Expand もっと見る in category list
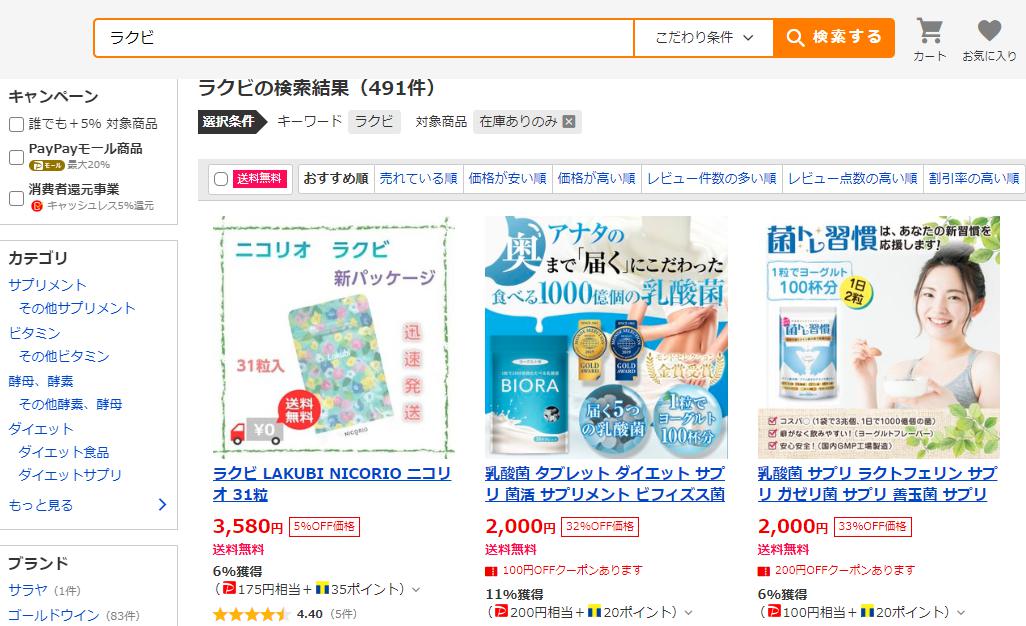The width and height of the screenshot is (1026, 626). pos(88,505)
